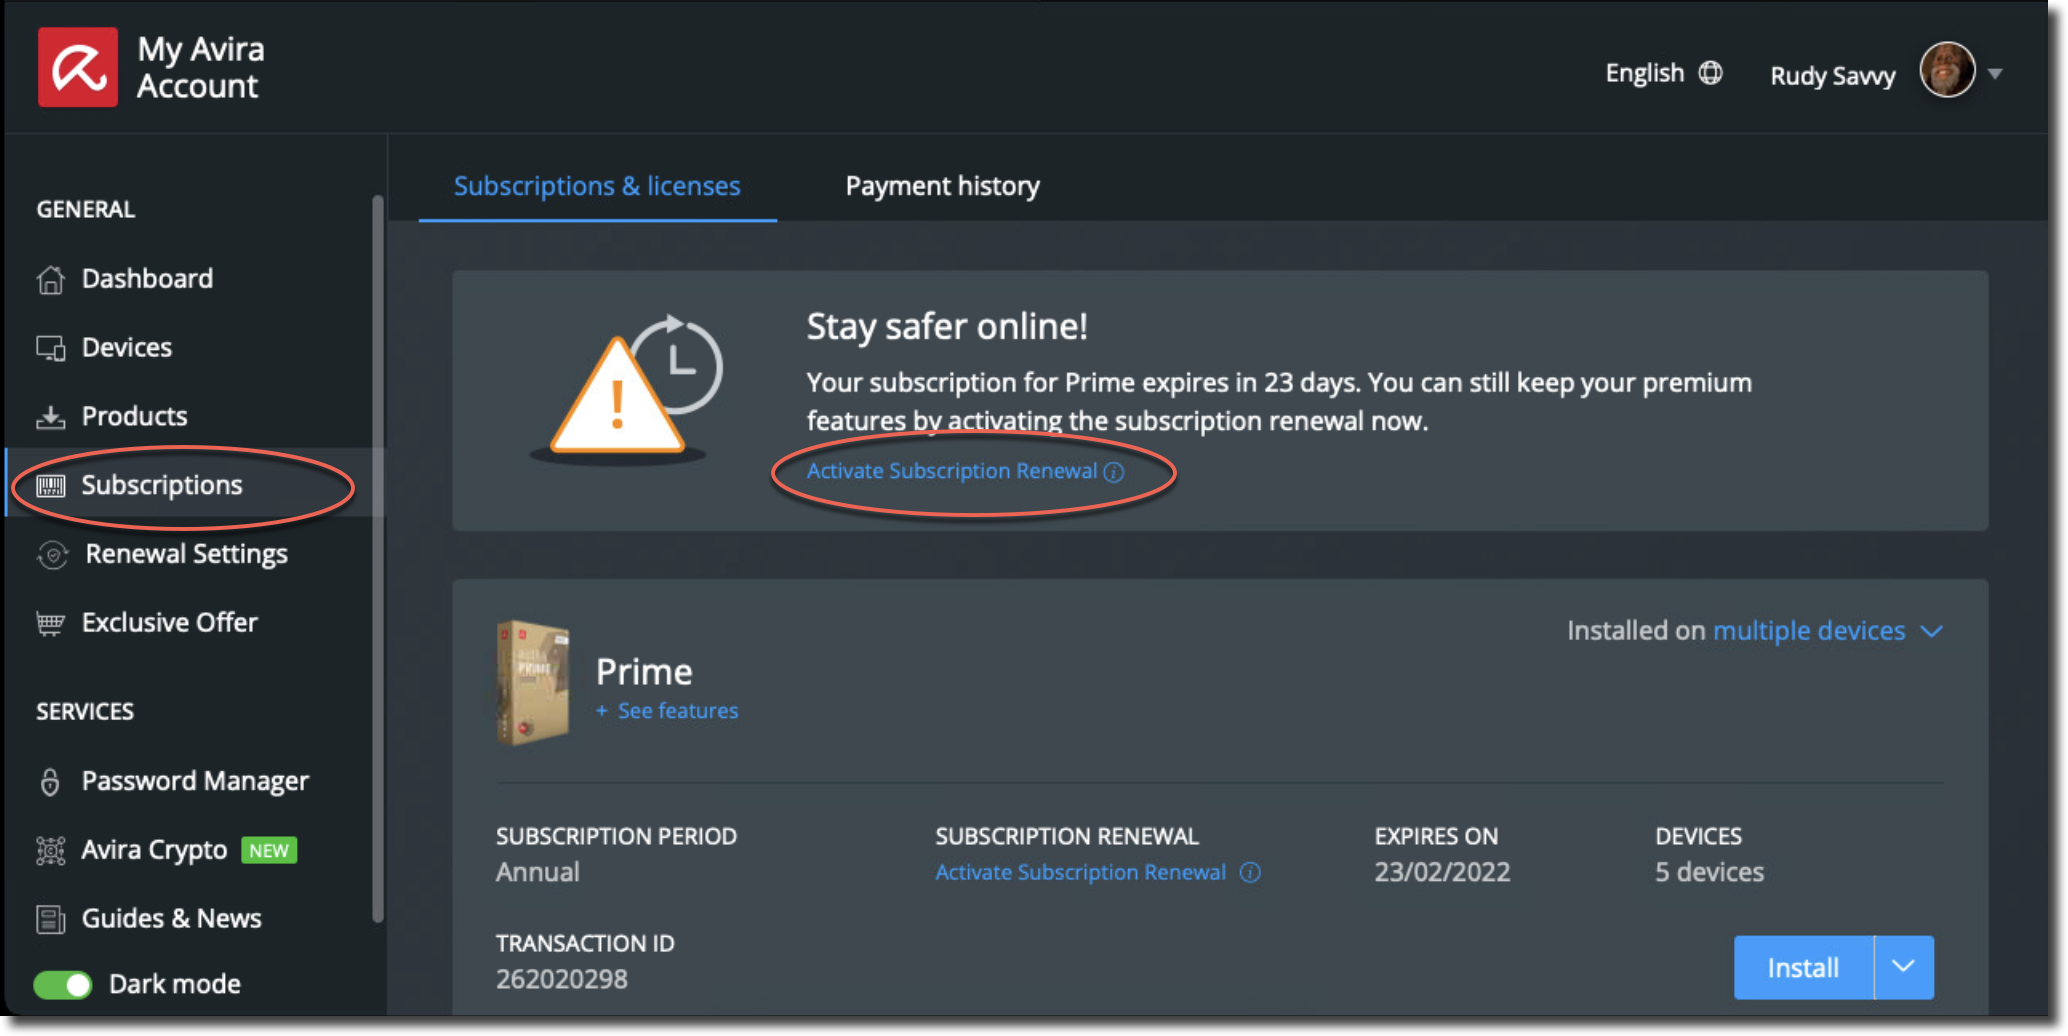Expand the Install button dropdown arrow

(x=1904, y=967)
